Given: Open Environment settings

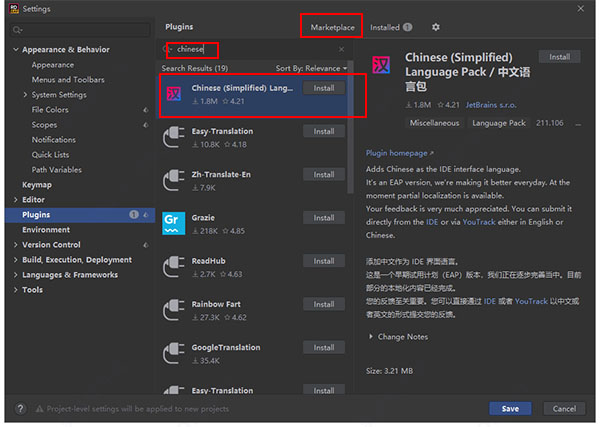Looking at the screenshot, I should [46, 230].
